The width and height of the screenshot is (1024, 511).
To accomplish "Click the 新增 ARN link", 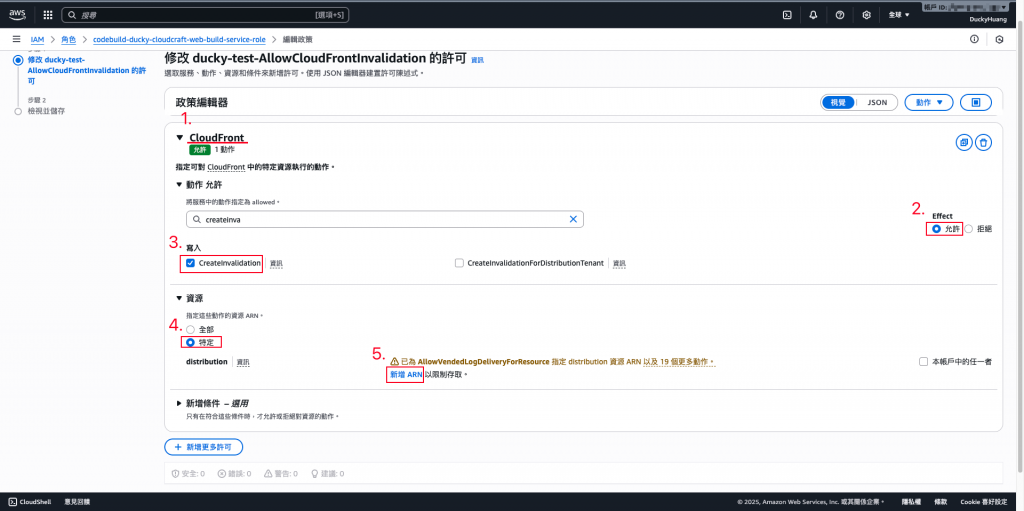I will pyautogui.click(x=406, y=374).
